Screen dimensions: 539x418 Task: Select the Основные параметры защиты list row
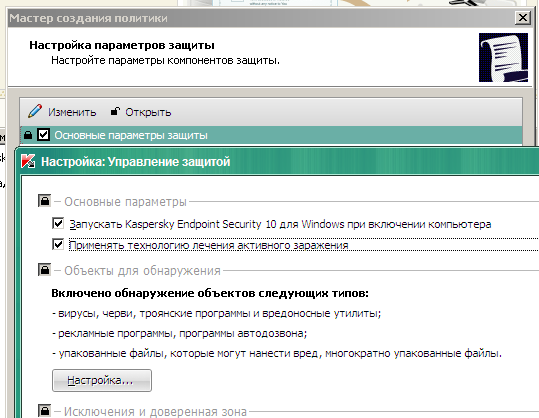pos(271,135)
